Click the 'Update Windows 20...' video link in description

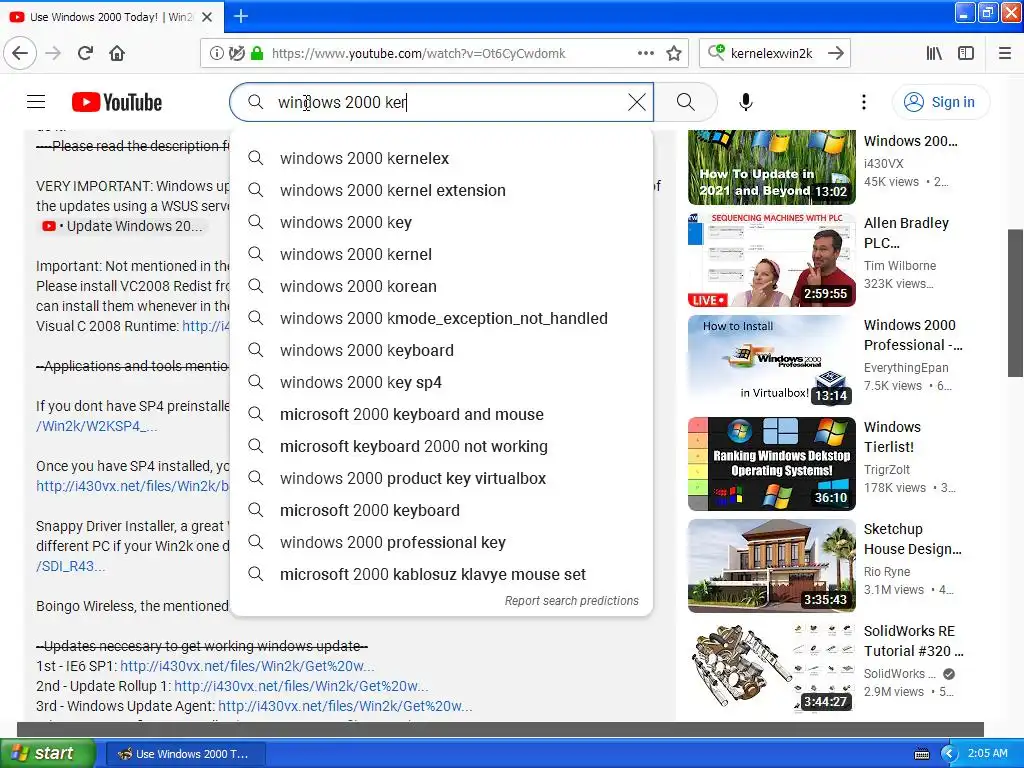click(x=122, y=226)
